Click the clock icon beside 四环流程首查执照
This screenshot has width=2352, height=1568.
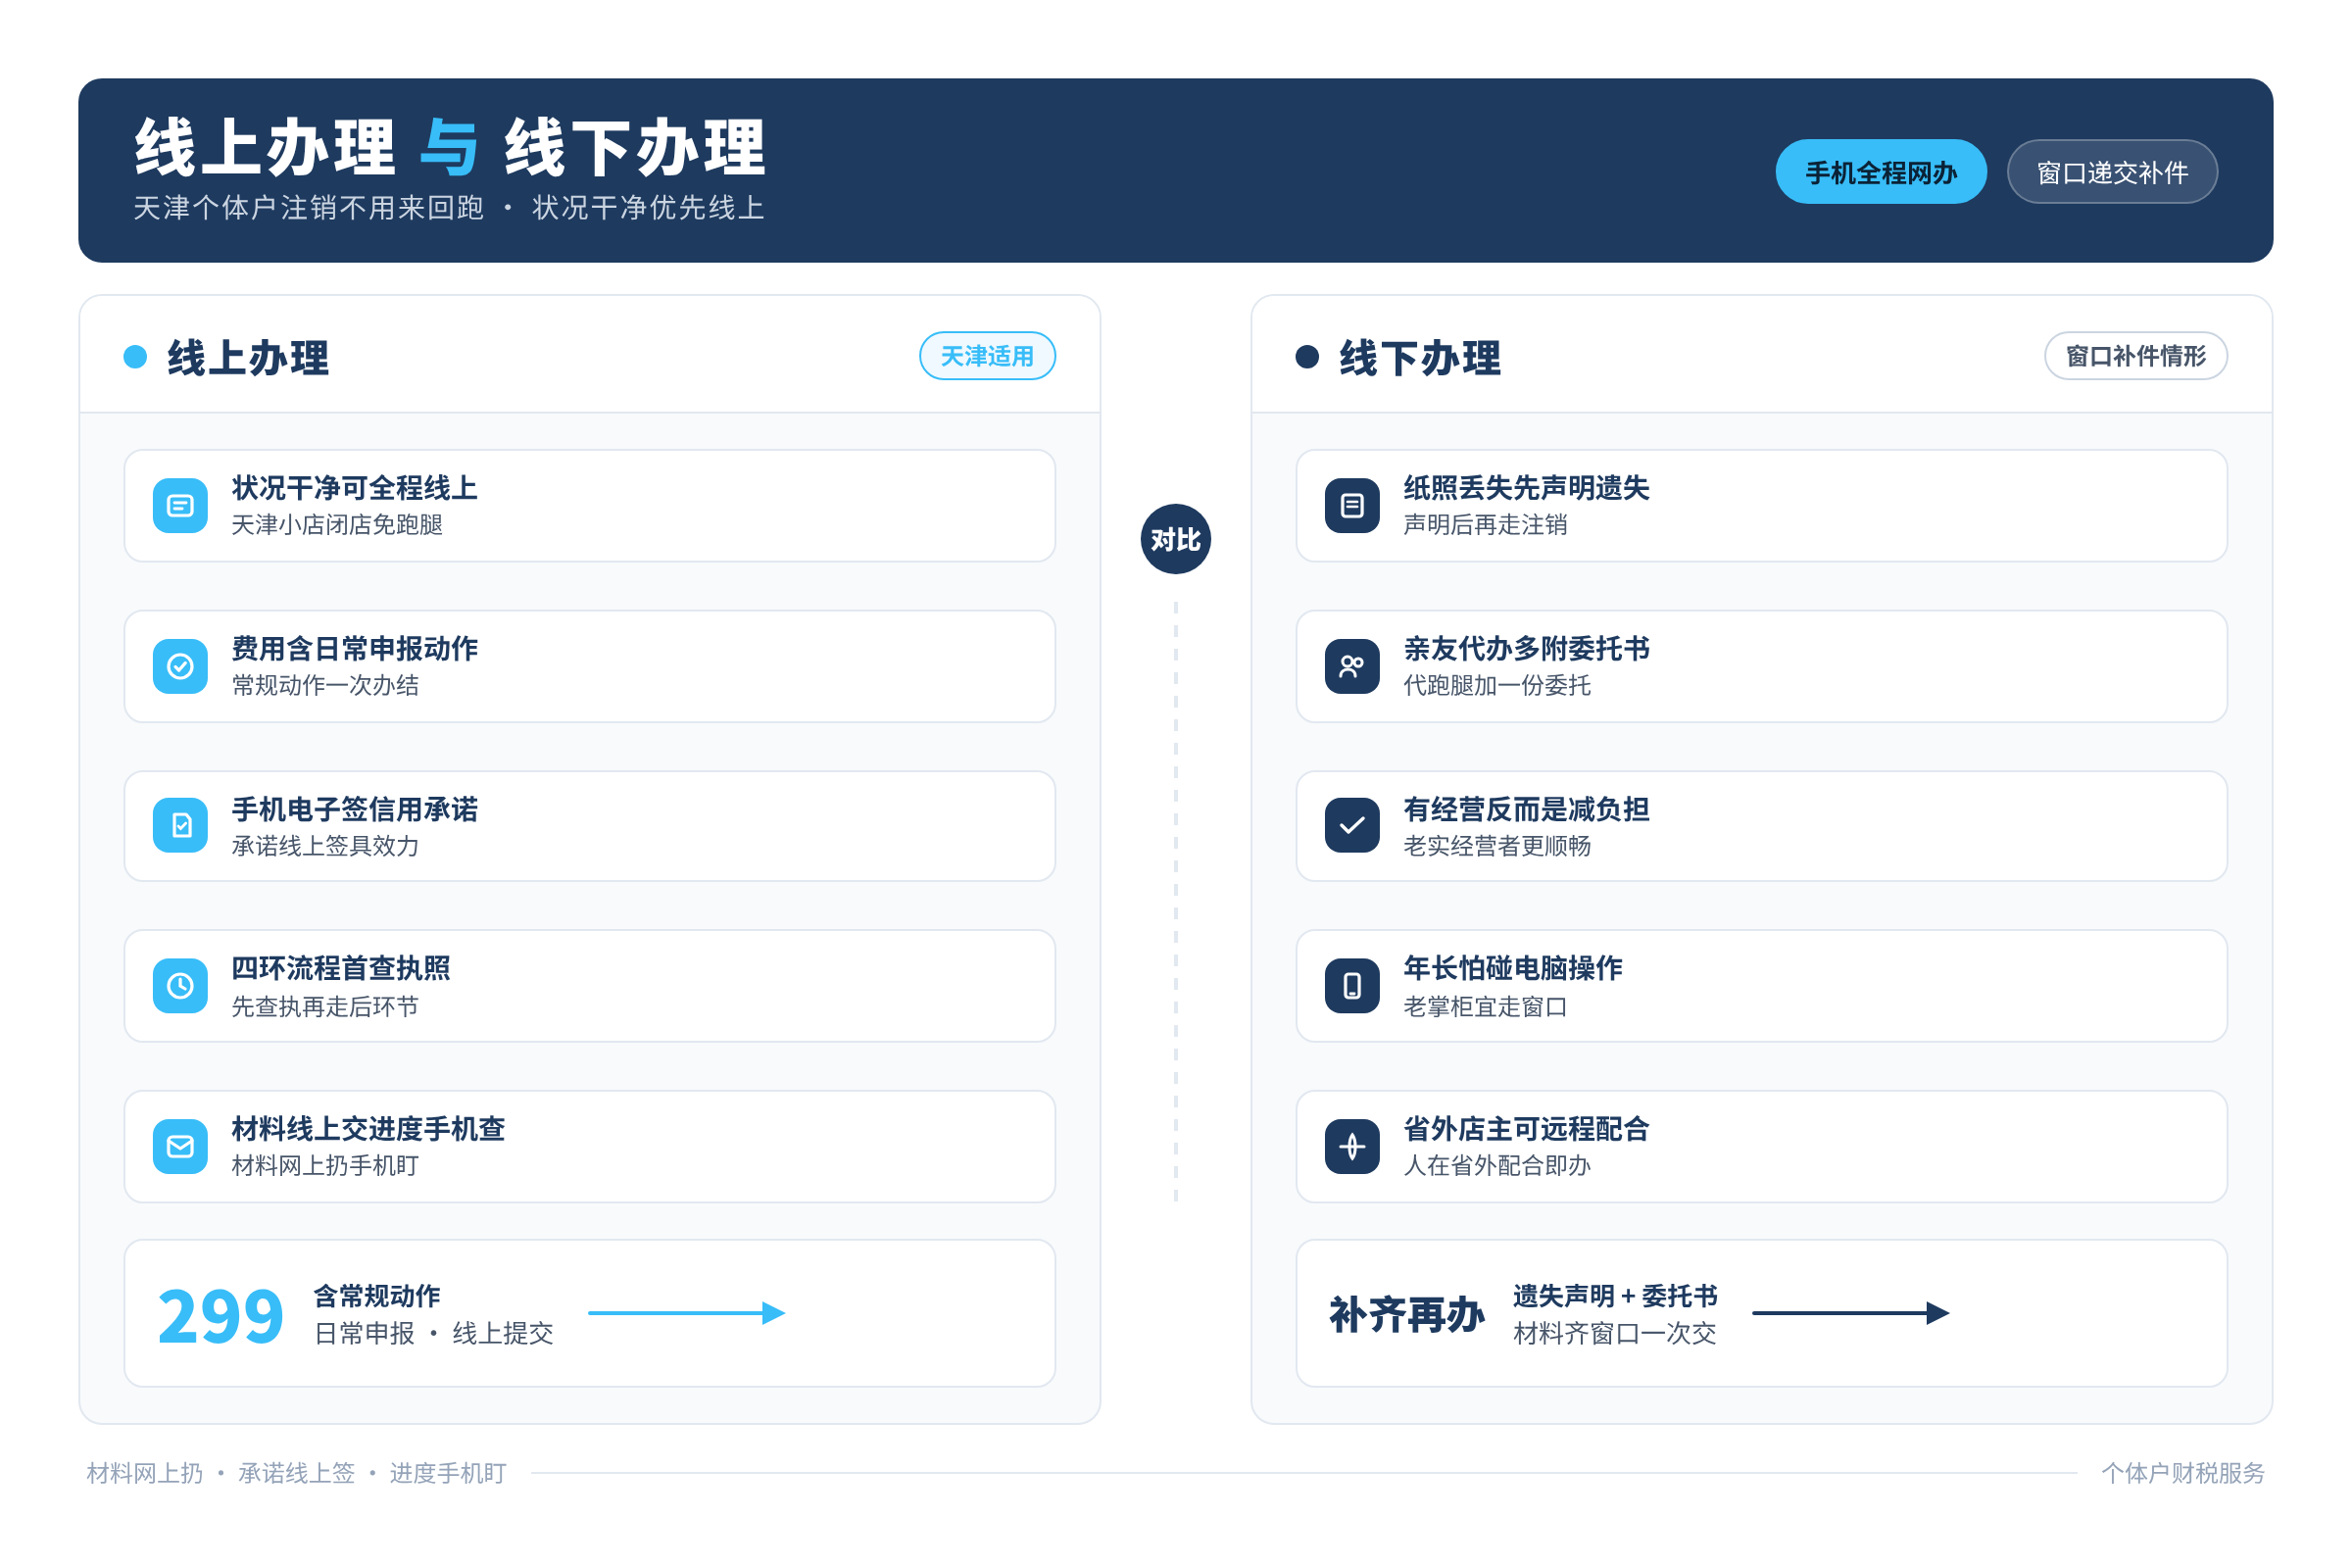tap(180, 986)
